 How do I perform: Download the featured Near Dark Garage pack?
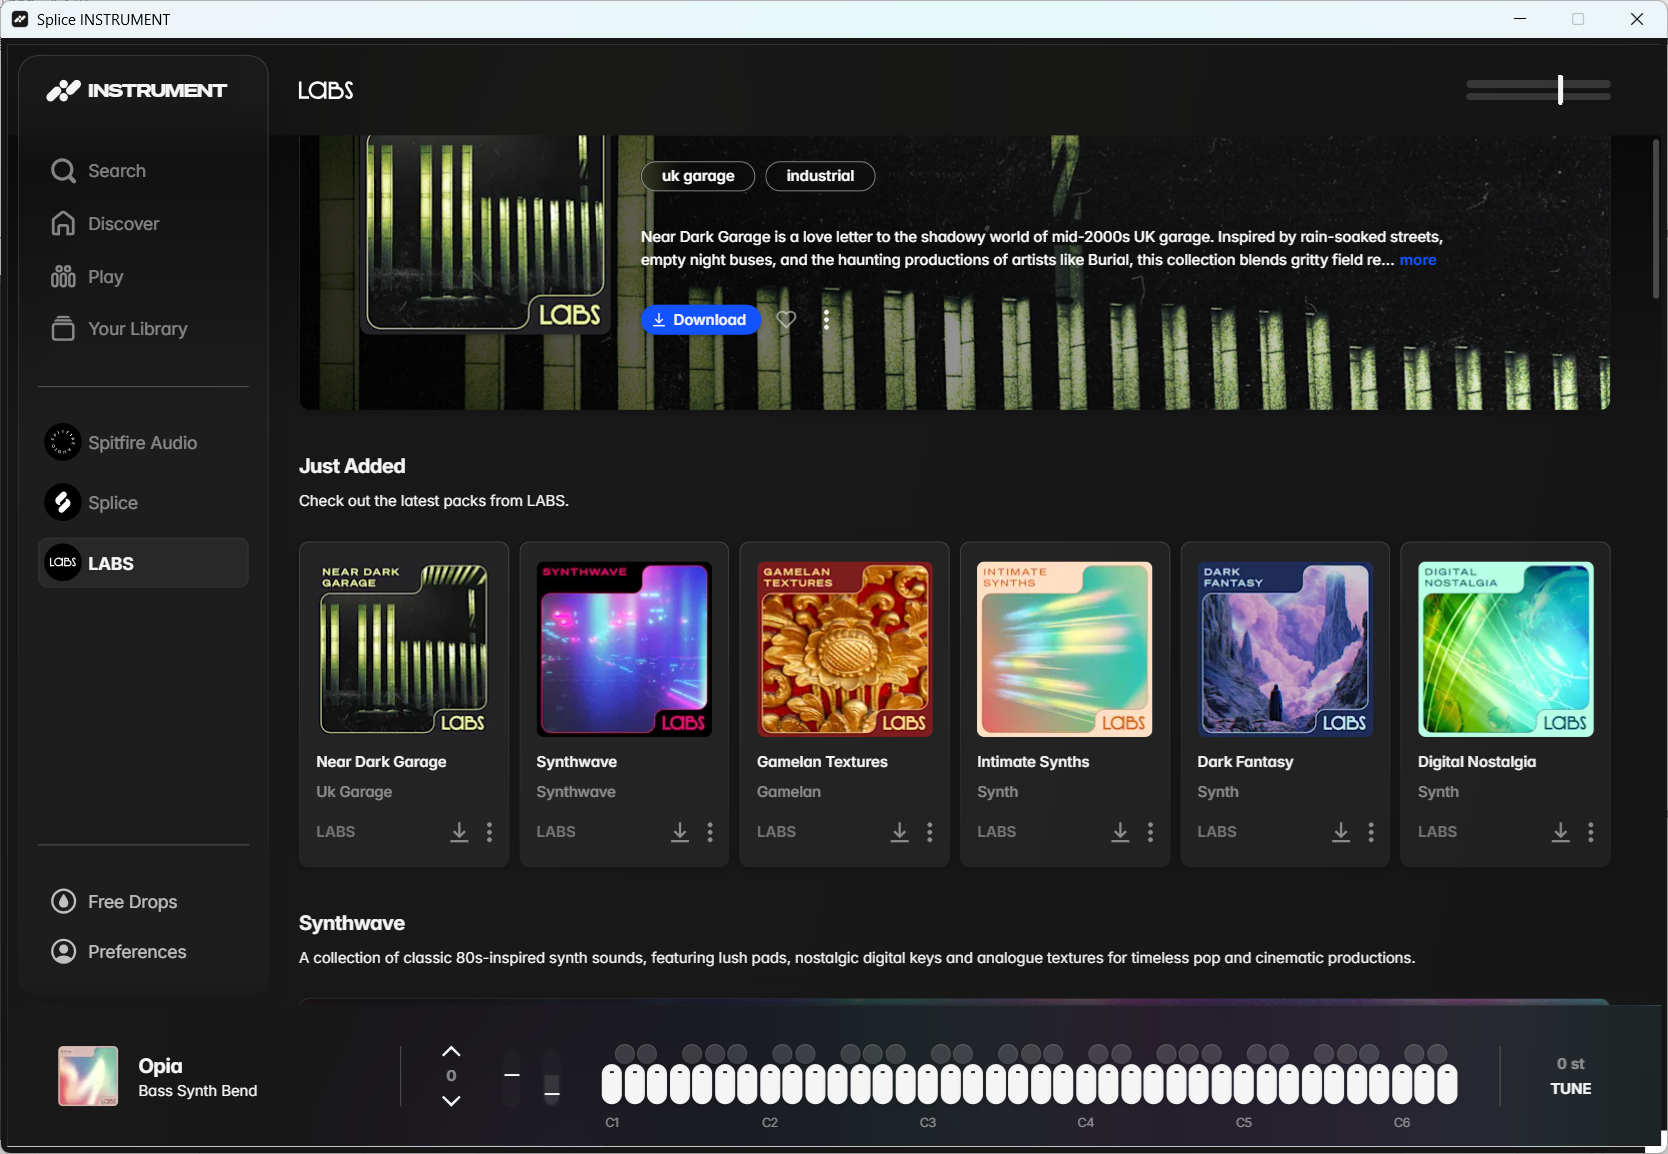[701, 320]
